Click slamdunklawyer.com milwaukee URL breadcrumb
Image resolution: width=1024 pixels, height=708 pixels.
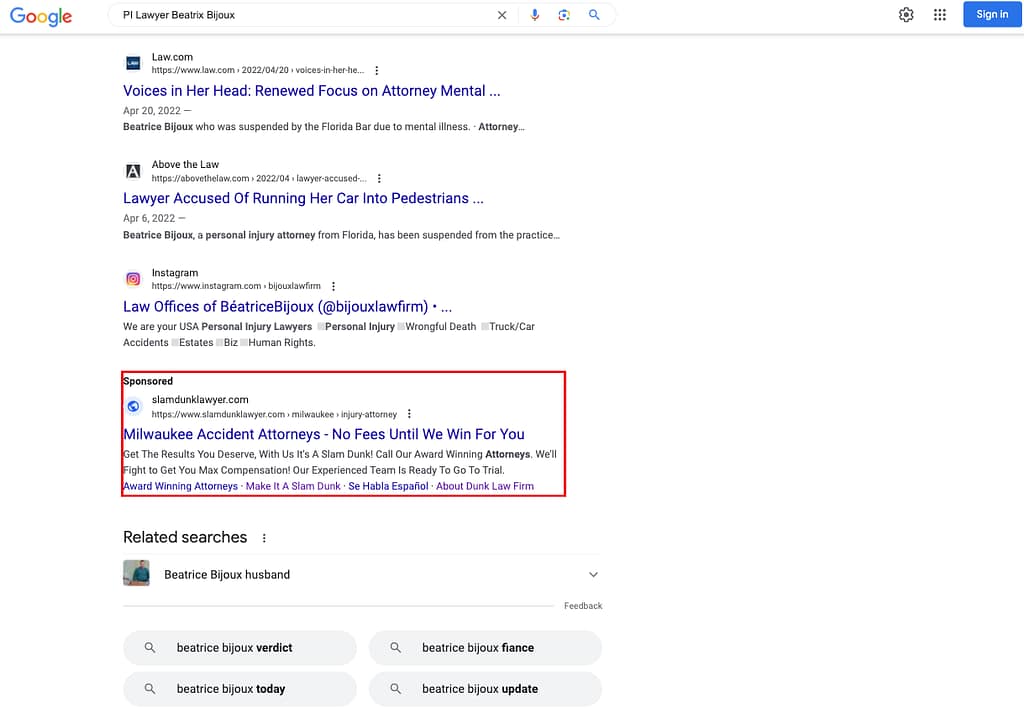[274, 414]
